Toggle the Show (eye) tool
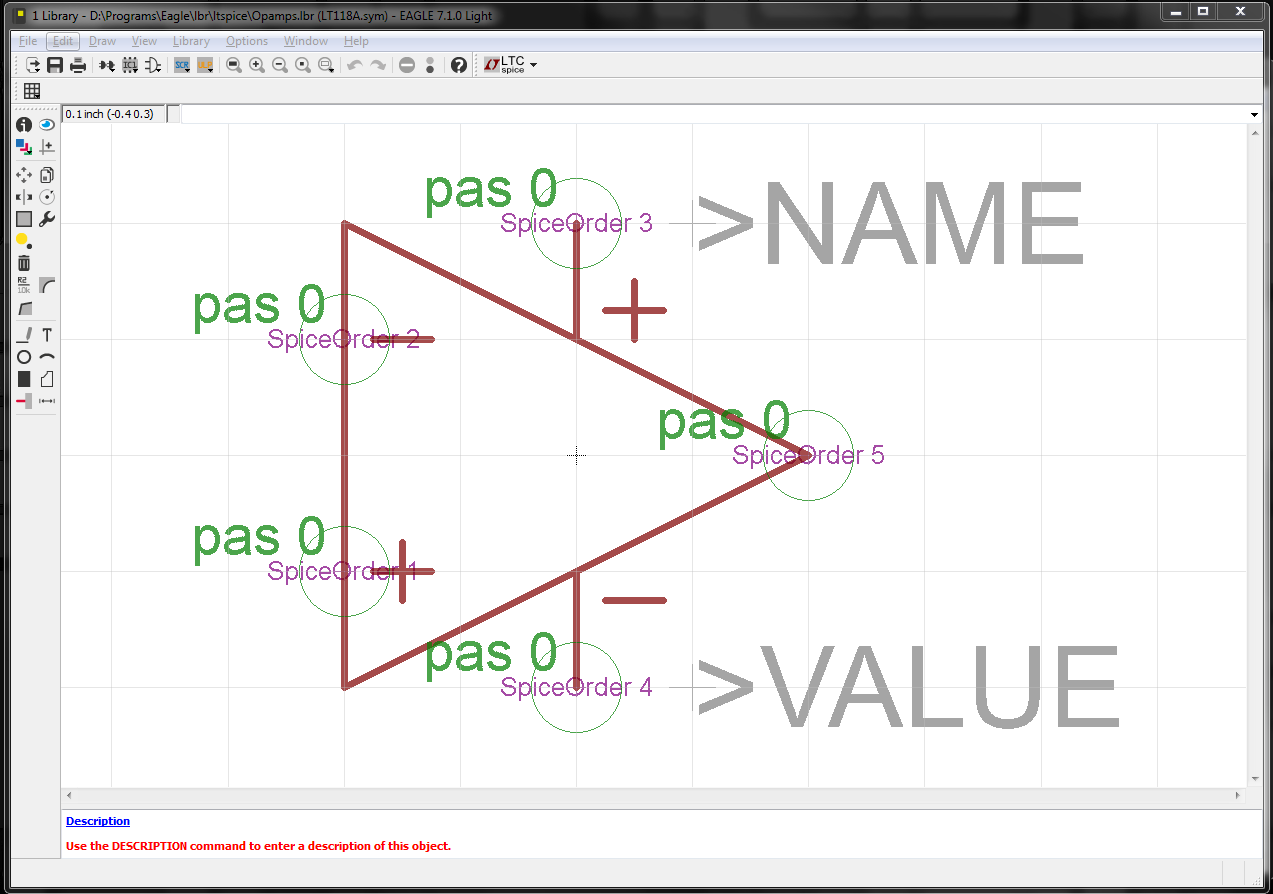The width and height of the screenshot is (1273, 894). click(46, 124)
